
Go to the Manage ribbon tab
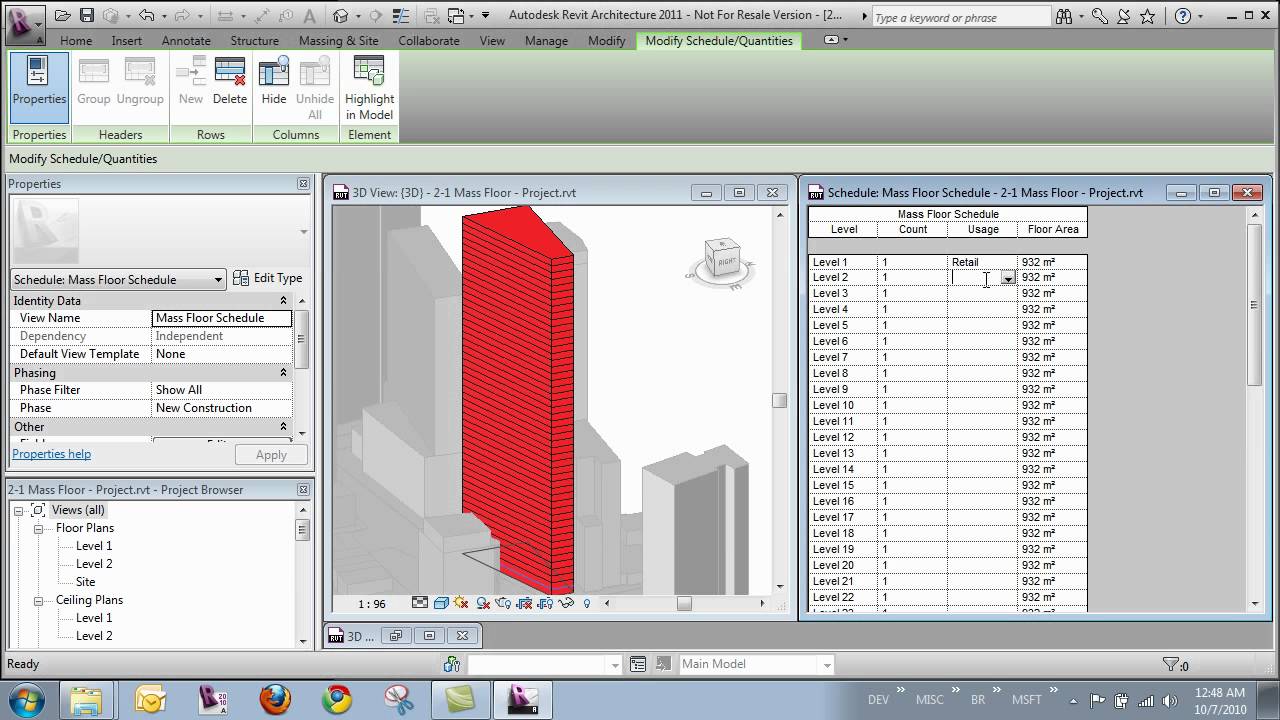[x=546, y=41]
